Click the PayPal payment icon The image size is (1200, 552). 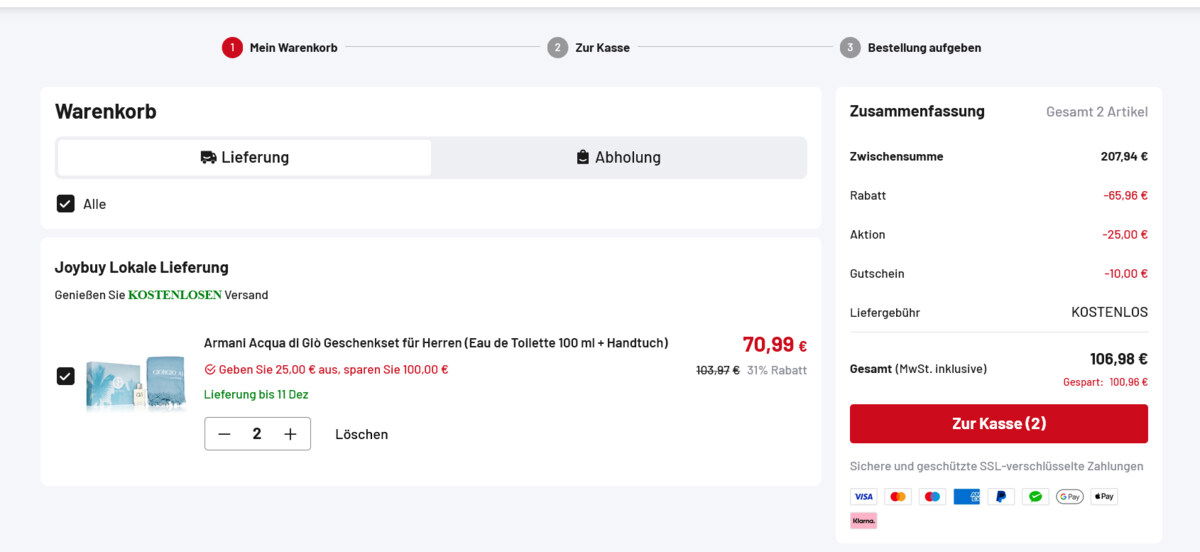[x=1001, y=497]
